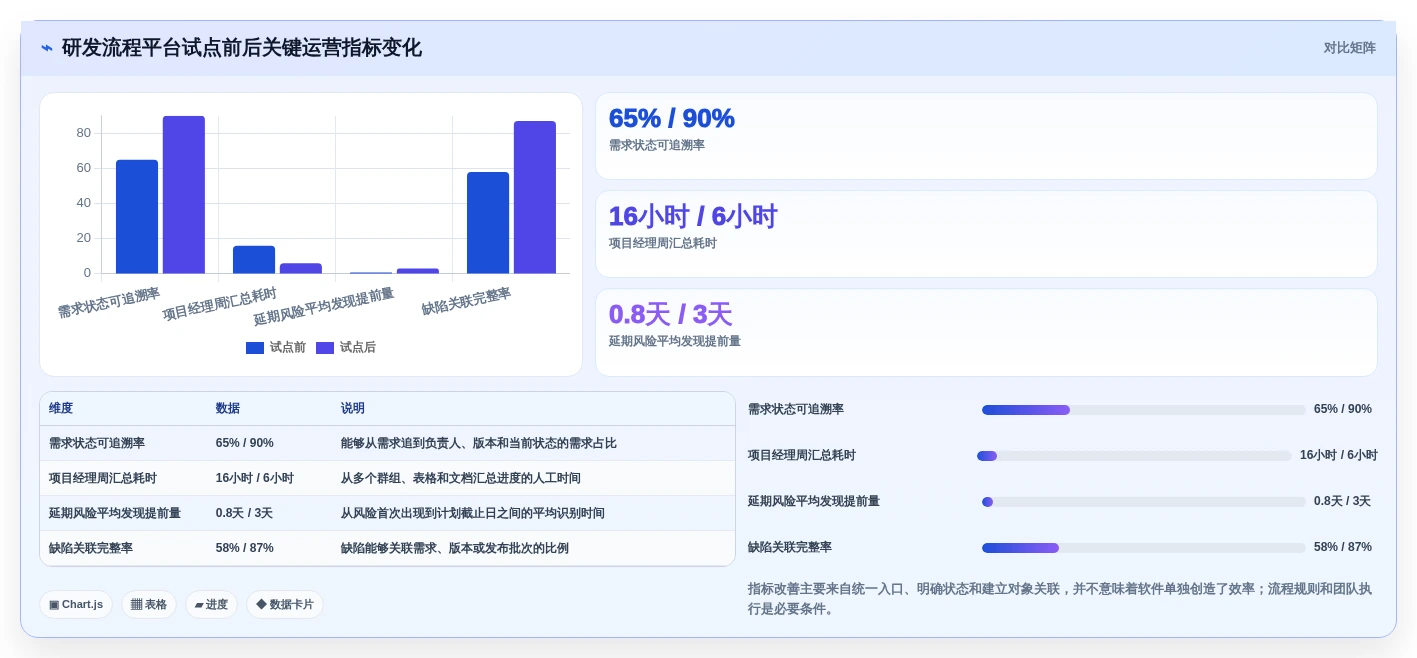Click description 从风险首次出现到计划截止日之间的平均识别时间
1417x658 pixels.
(473, 513)
